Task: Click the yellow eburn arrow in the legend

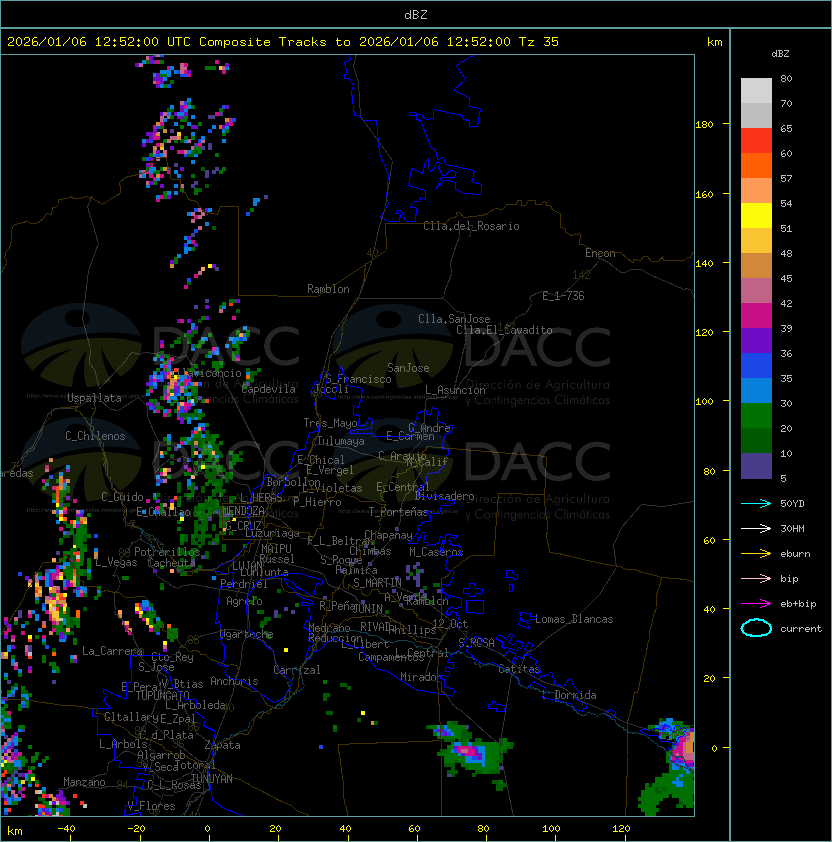Action: 756,554
